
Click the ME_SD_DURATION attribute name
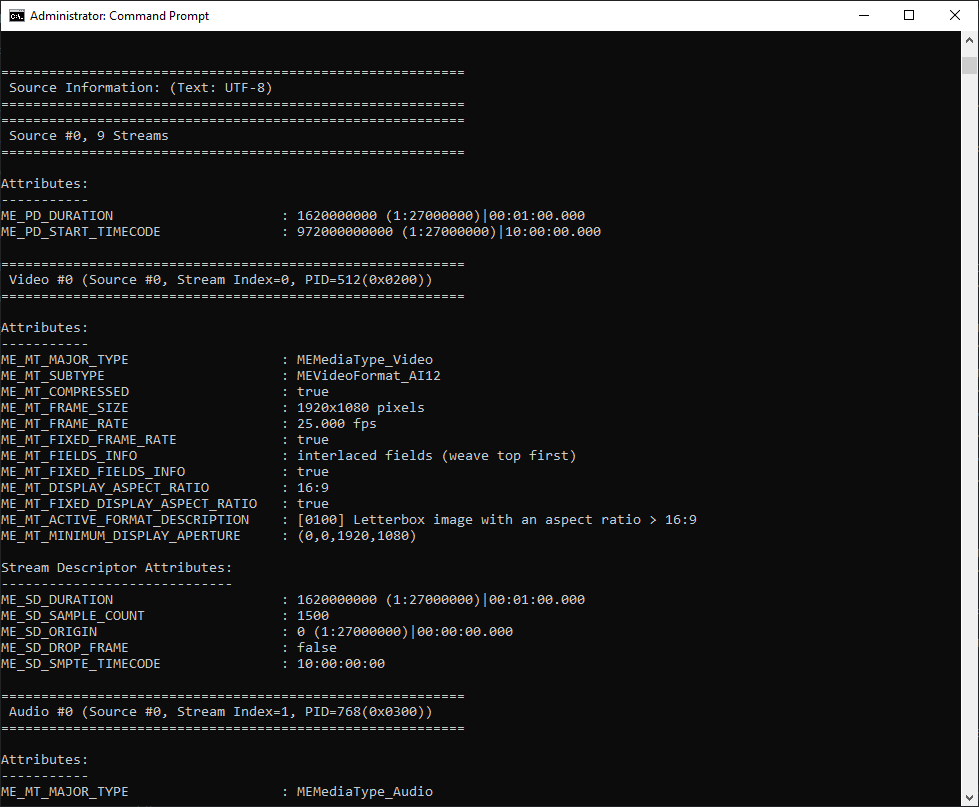57,600
